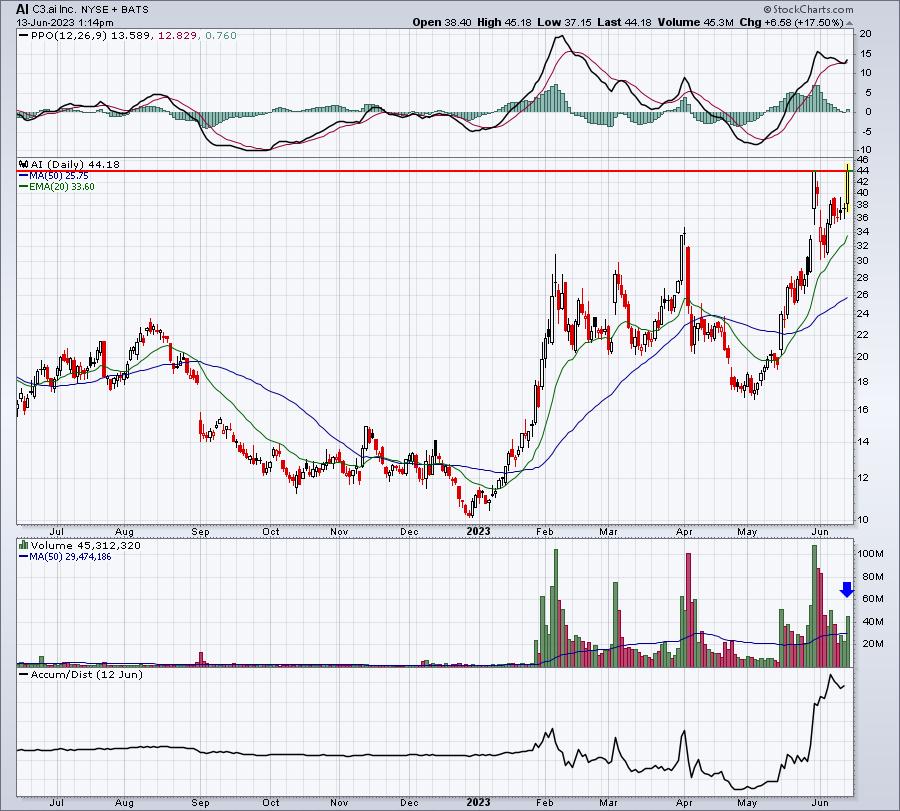Click the StockCharts.com copyright watermark
The width and height of the screenshot is (900, 811).
point(808,9)
